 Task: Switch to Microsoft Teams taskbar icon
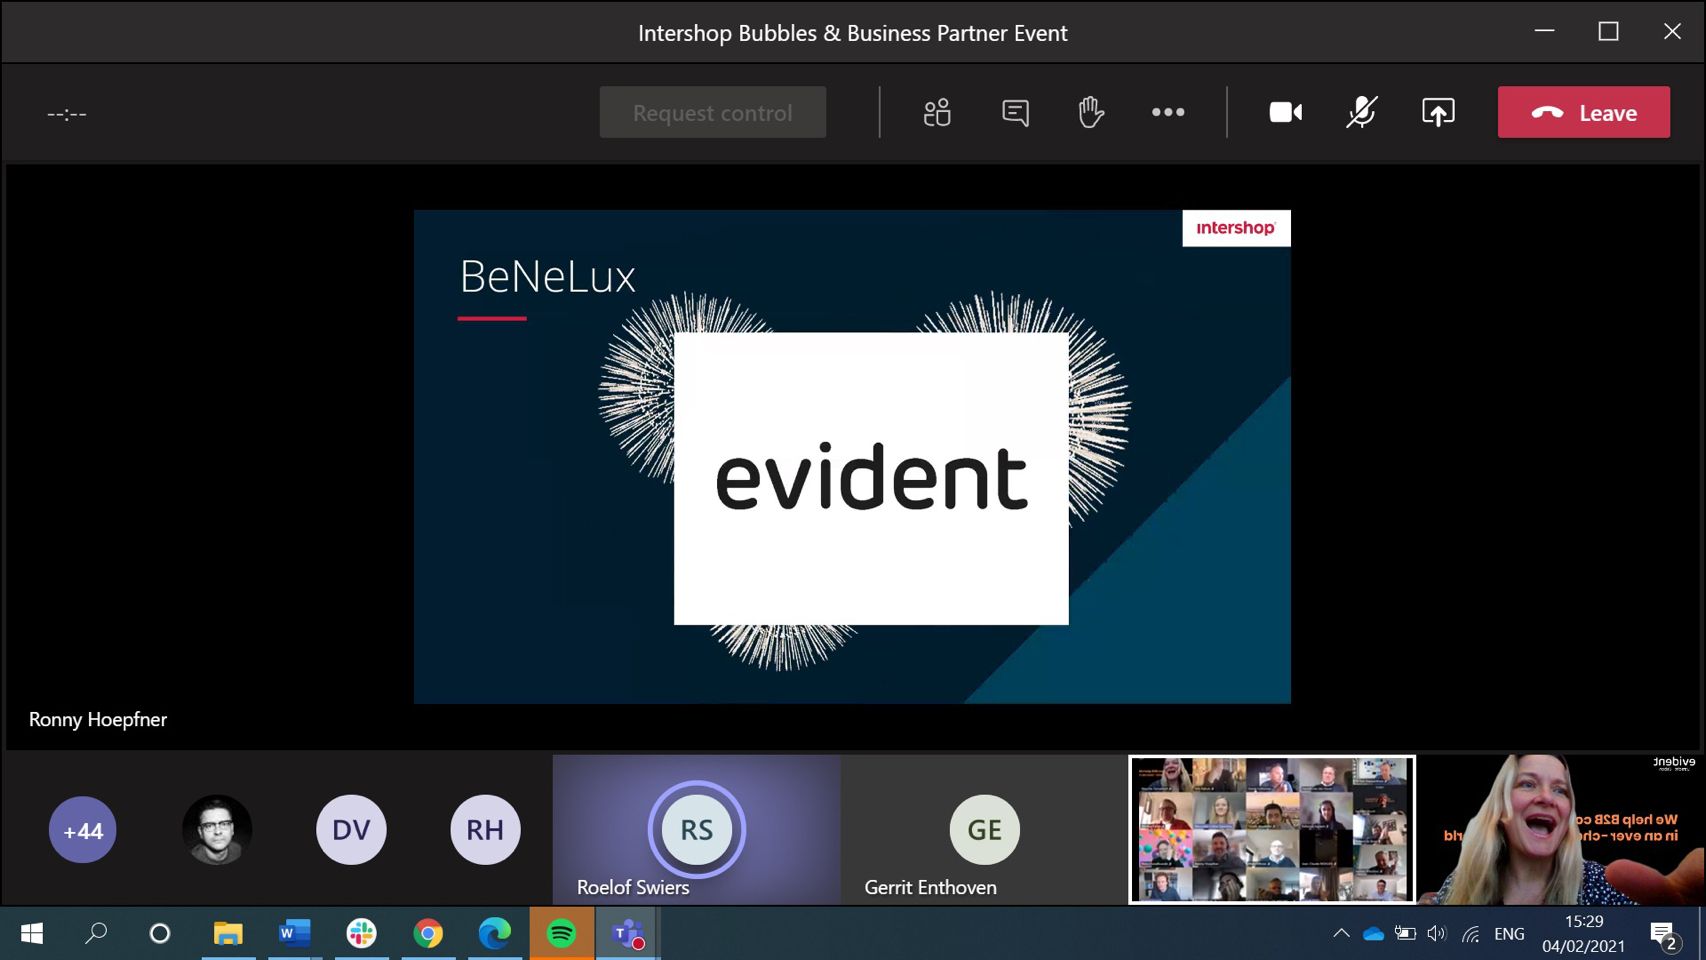click(628, 934)
